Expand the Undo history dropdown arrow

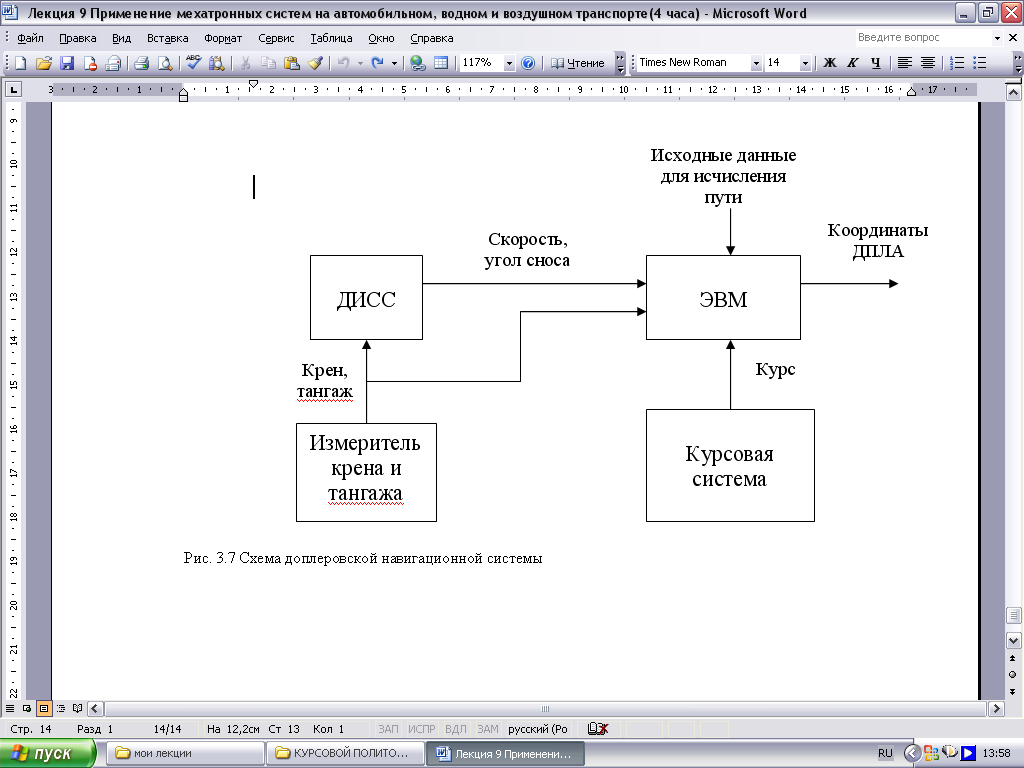point(360,63)
